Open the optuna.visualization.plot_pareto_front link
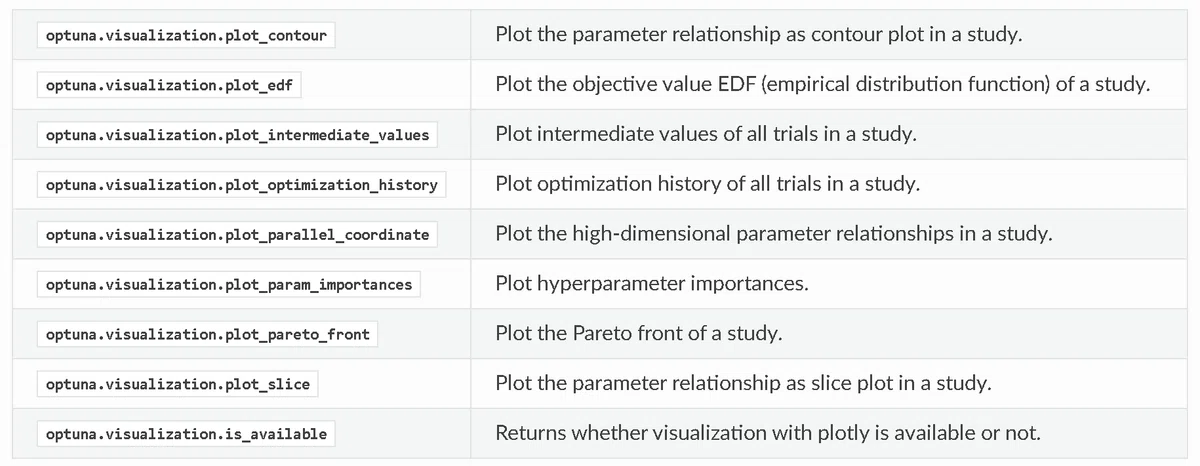Screen dimensions: 1200x466 (x=207, y=334)
